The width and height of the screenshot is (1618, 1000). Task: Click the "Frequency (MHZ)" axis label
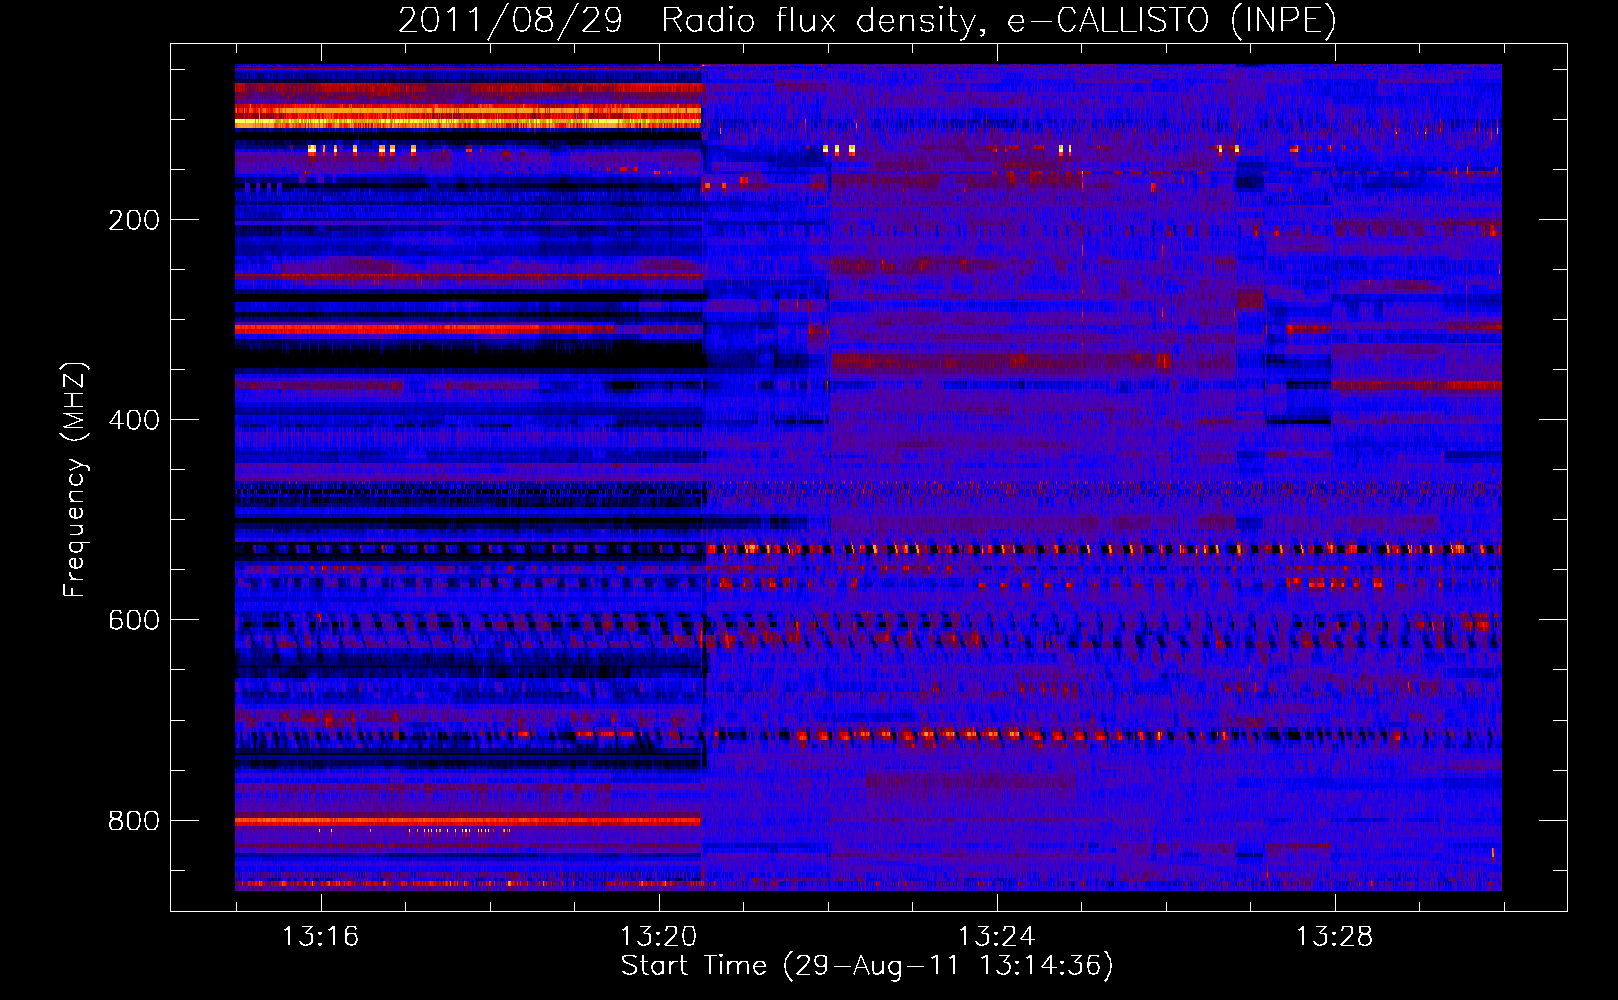click(x=75, y=479)
